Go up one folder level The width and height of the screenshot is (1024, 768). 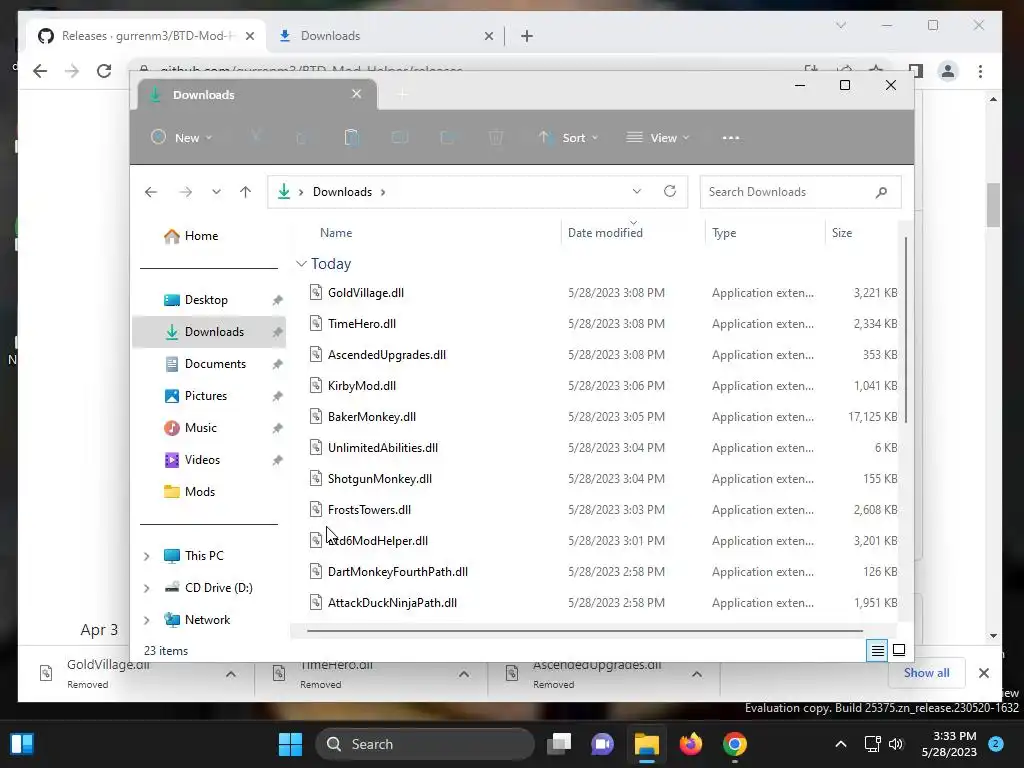(x=246, y=192)
